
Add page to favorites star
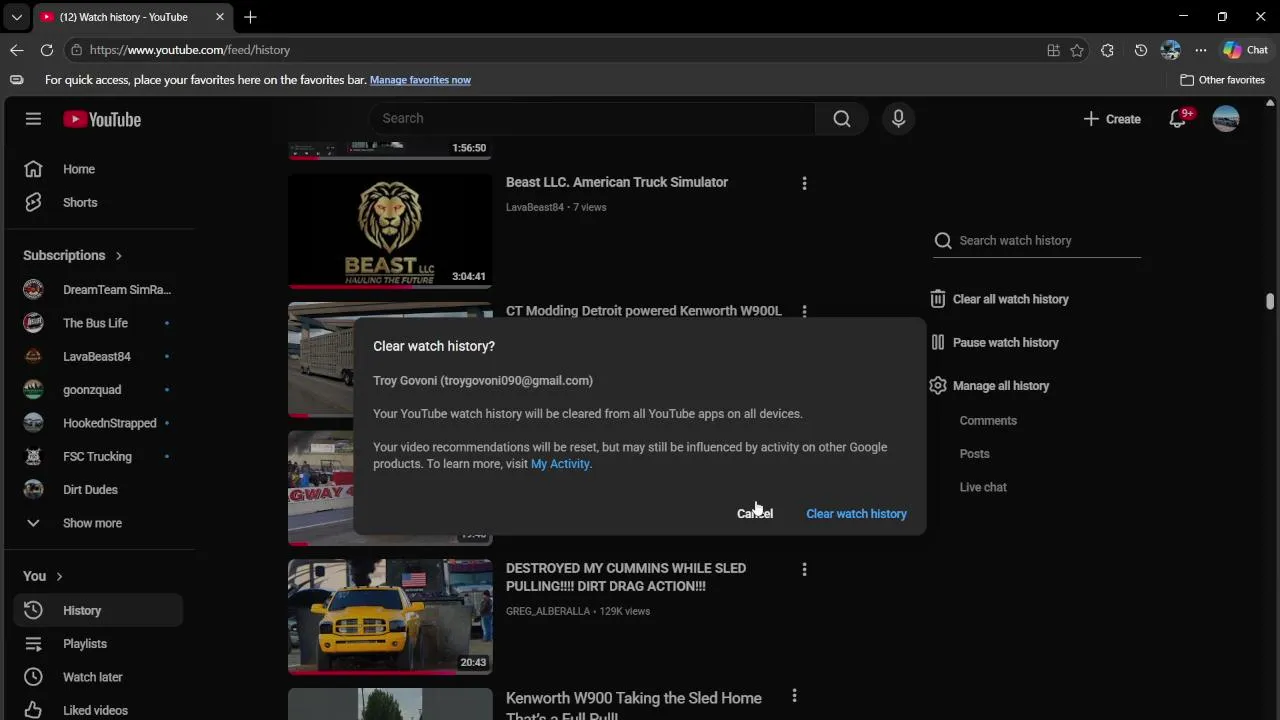click(1077, 50)
